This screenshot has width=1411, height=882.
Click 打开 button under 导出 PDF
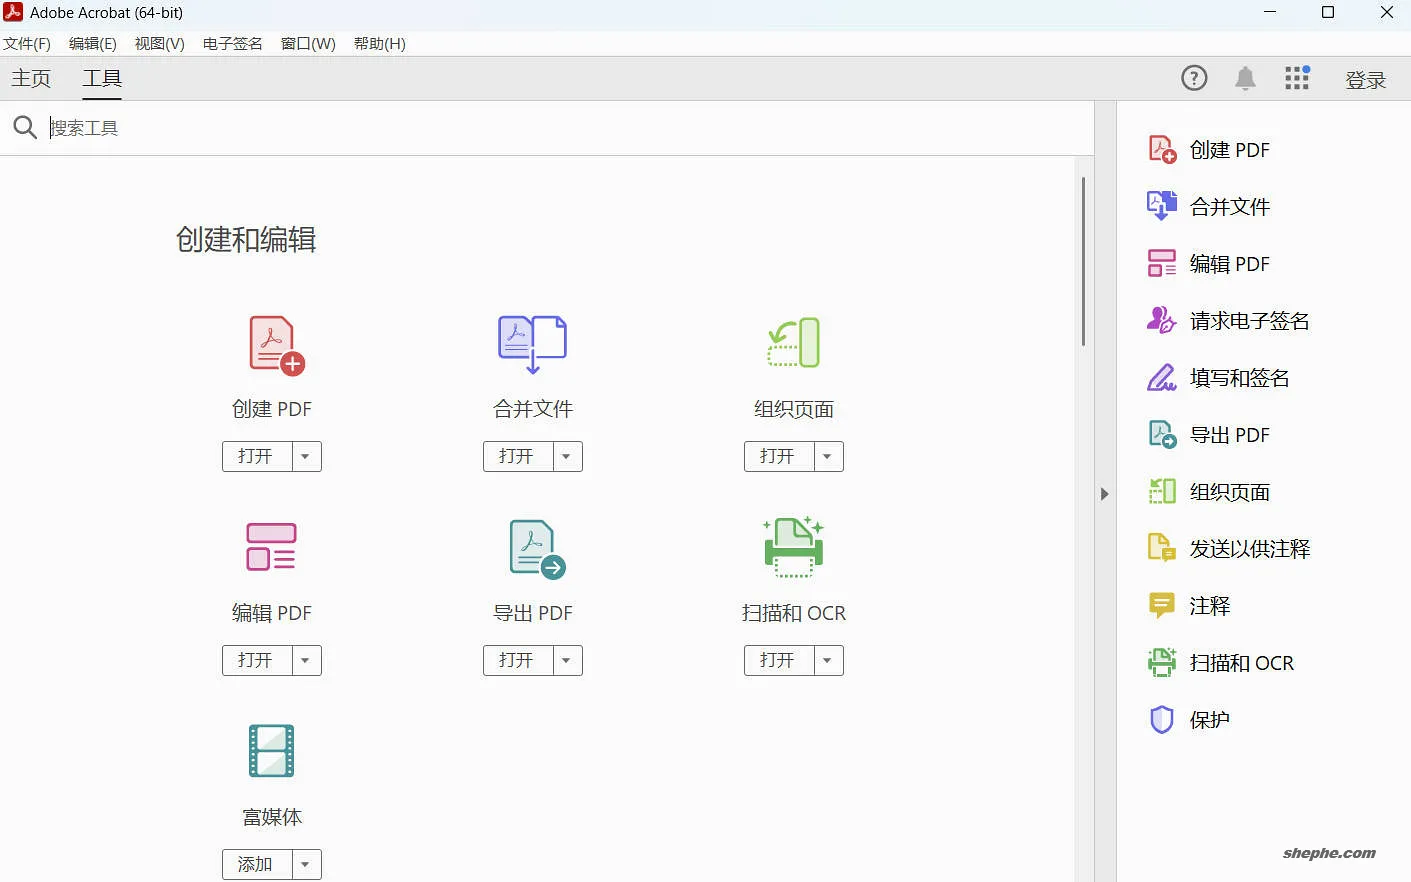pyautogui.click(x=518, y=660)
